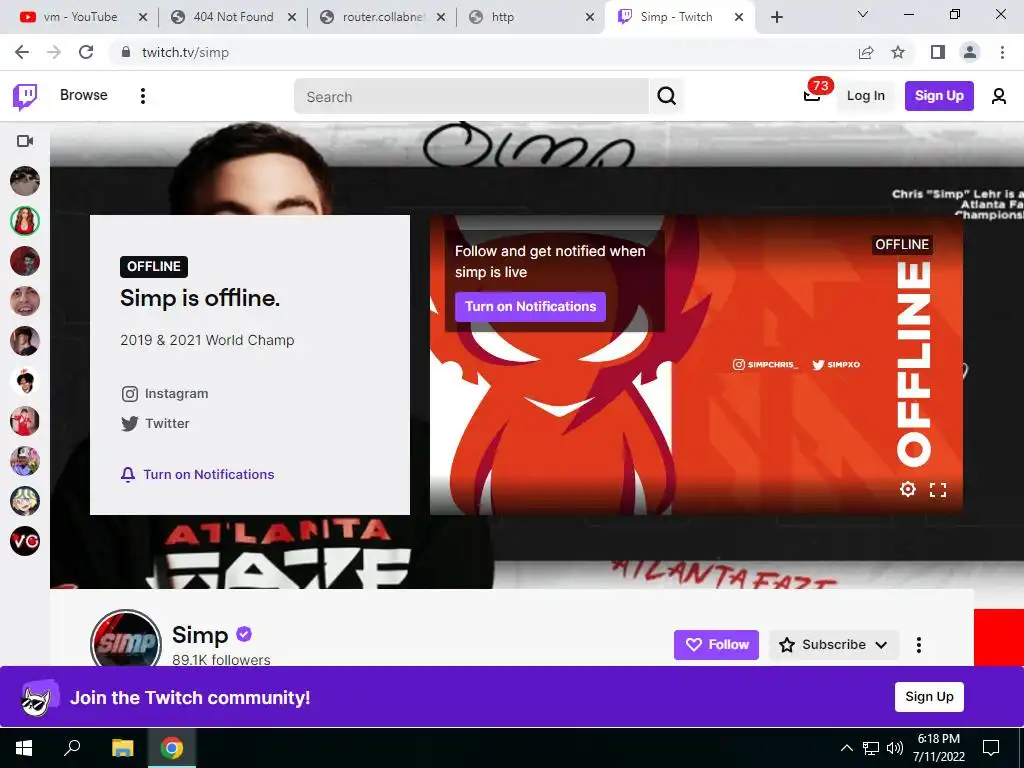Open the Windows action center notifications
The width and height of the screenshot is (1024, 768).
pos(991,748)
